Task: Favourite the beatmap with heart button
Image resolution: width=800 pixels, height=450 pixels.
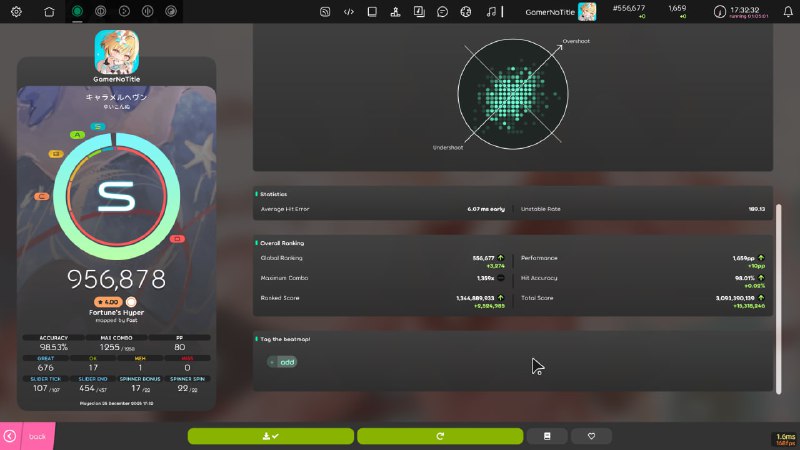Action: (591, 436)
